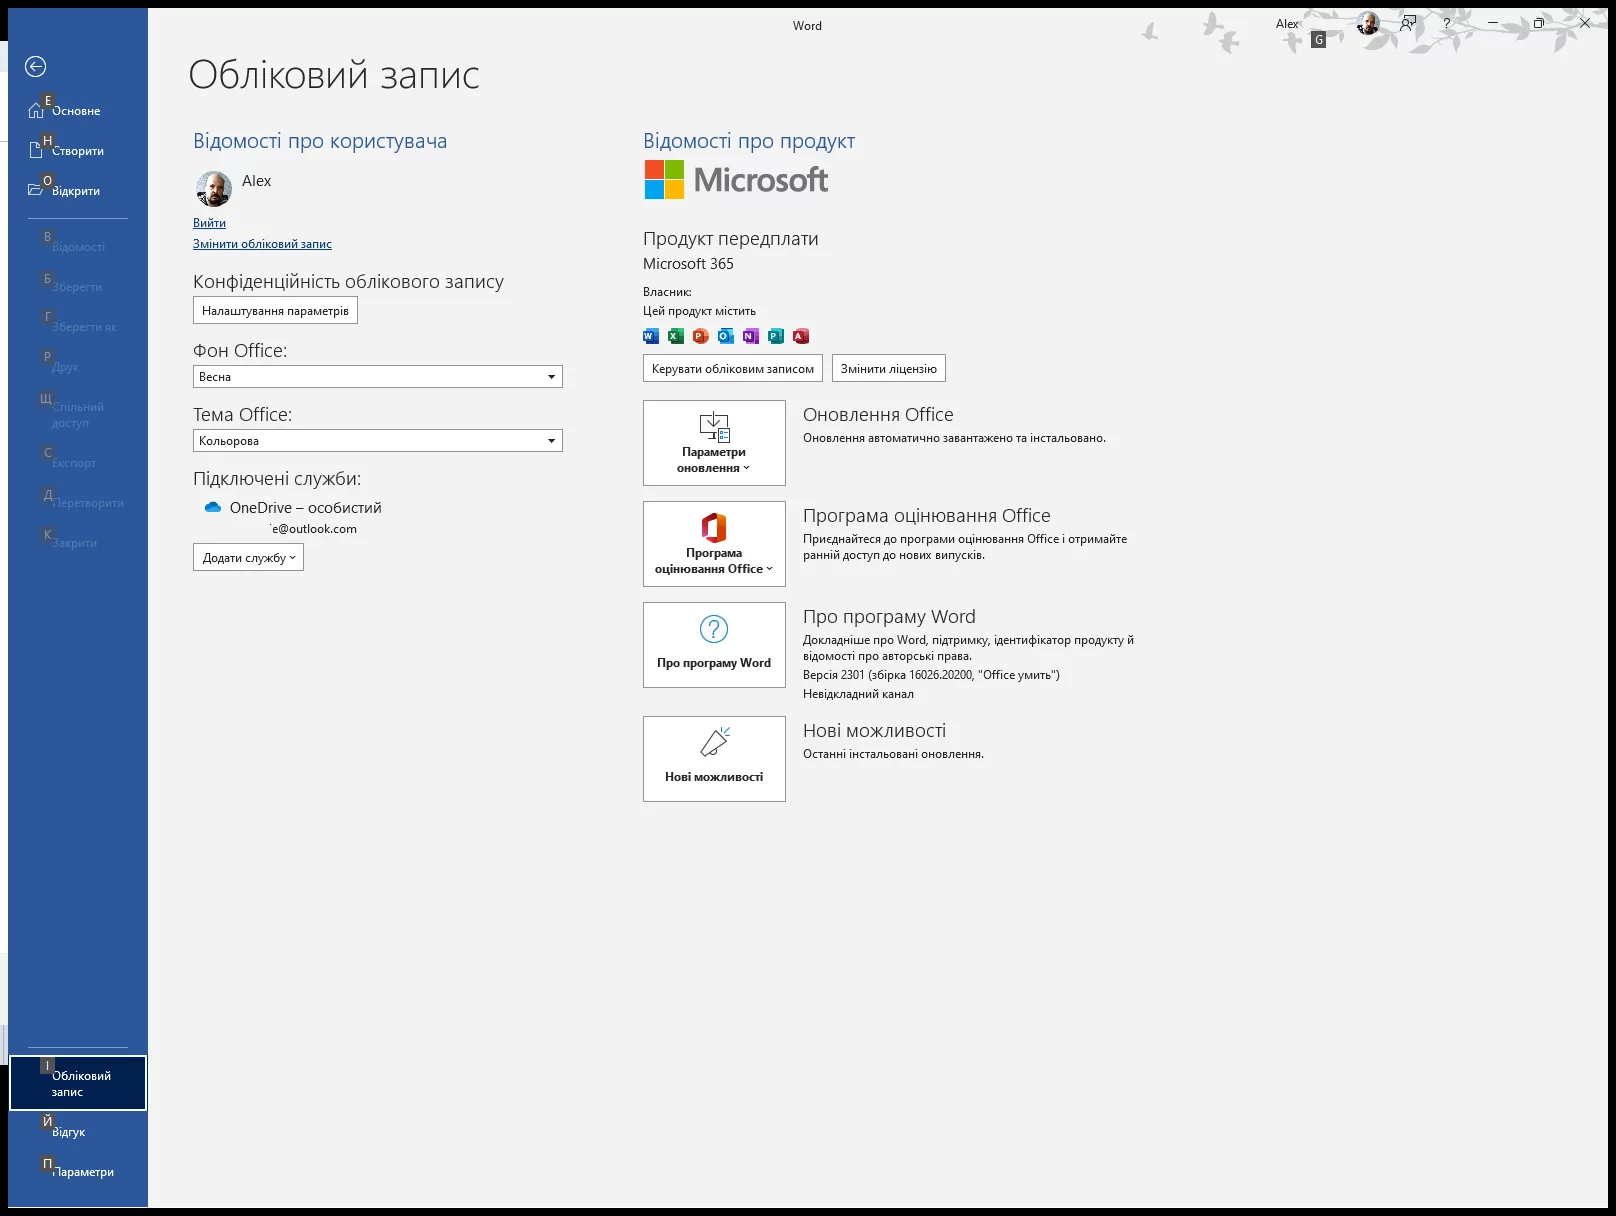Open the Відкрити page in sidebar

[x=78, y=190]
